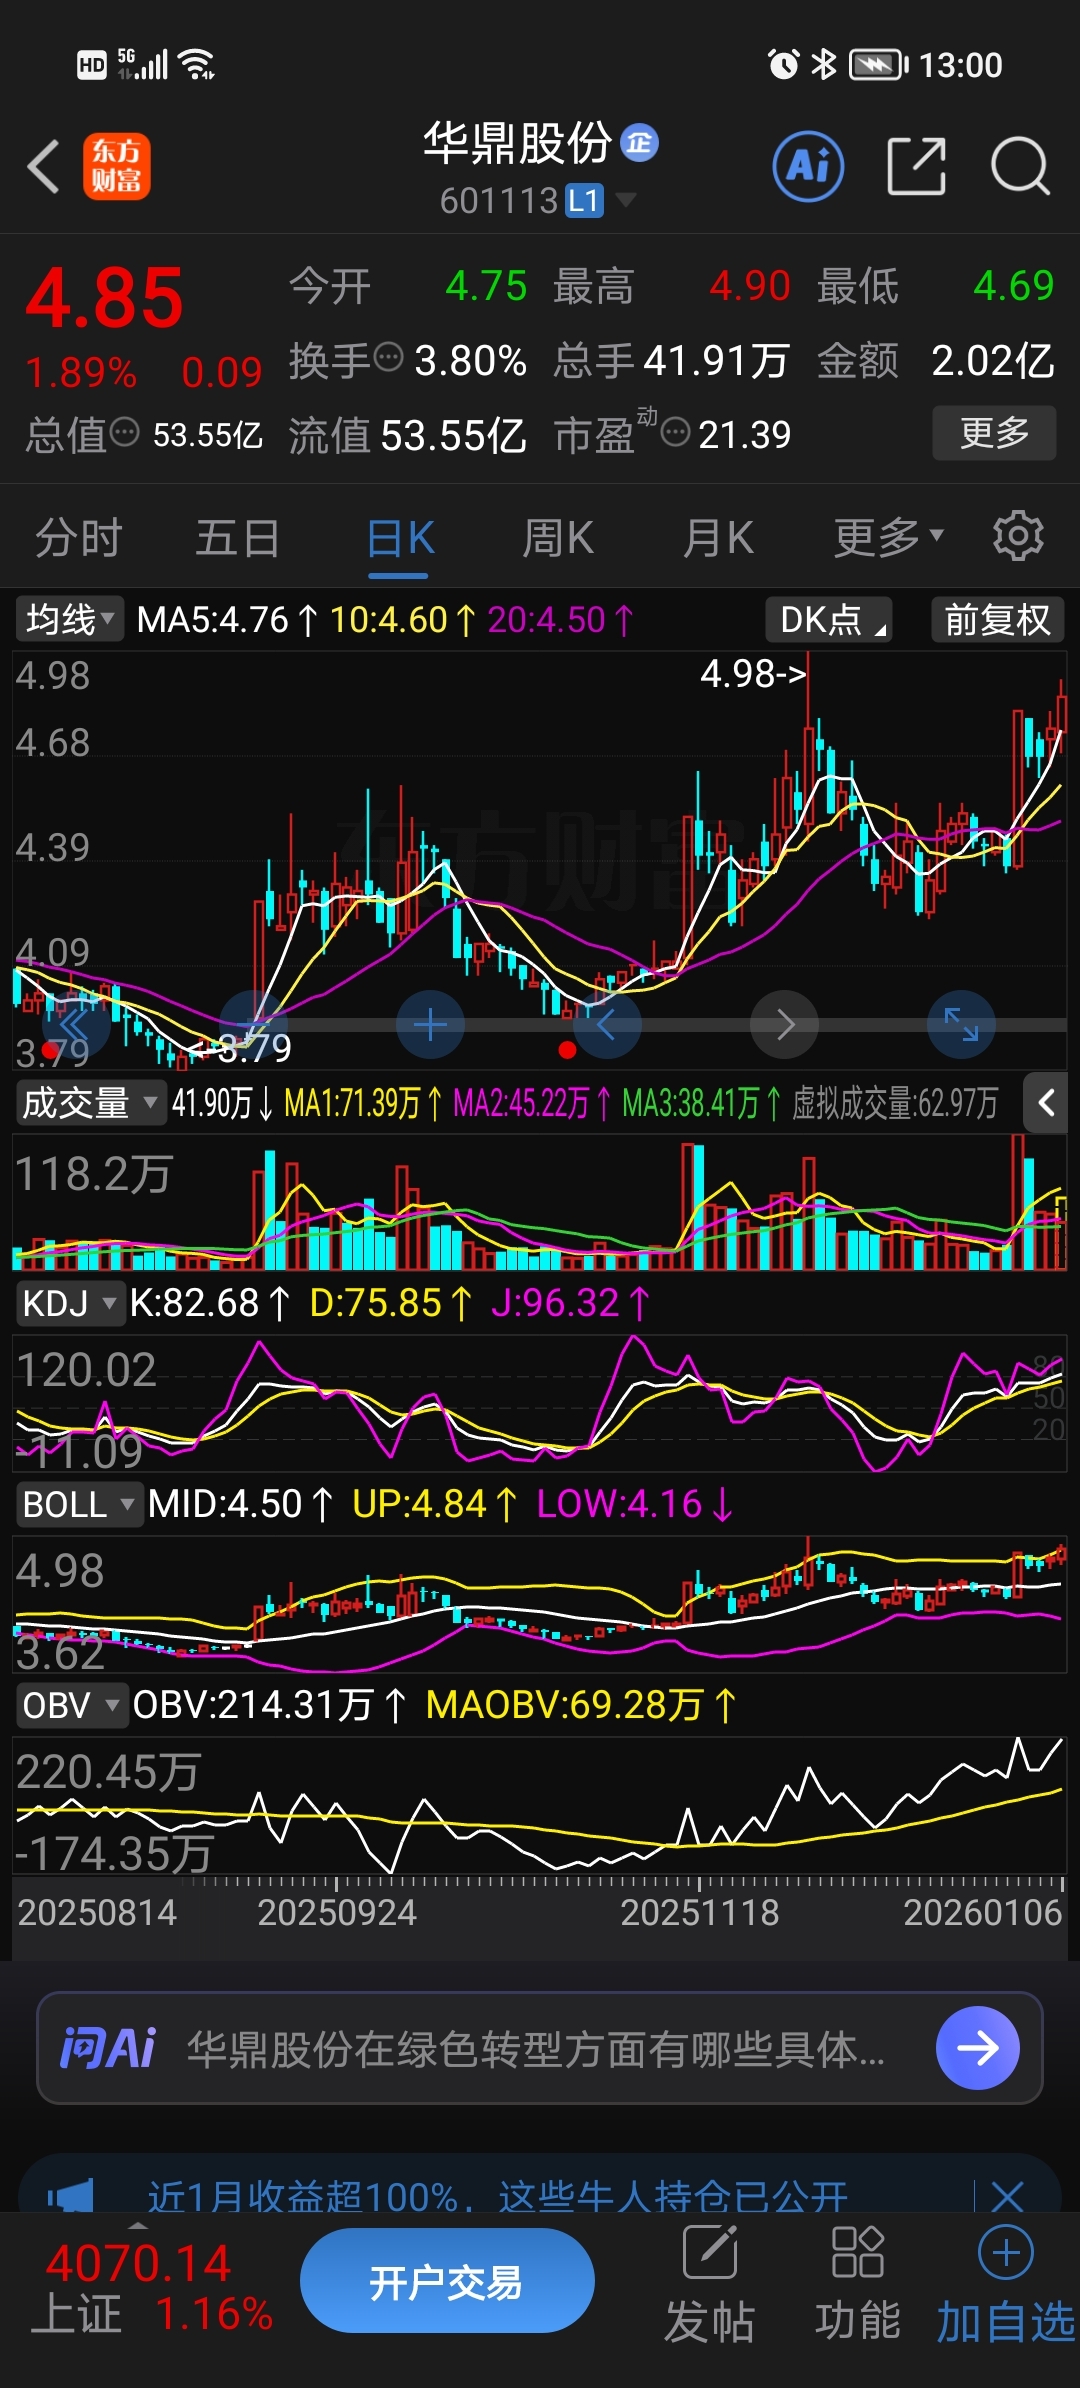Move chart left with arrow button

pos(607,1025)
